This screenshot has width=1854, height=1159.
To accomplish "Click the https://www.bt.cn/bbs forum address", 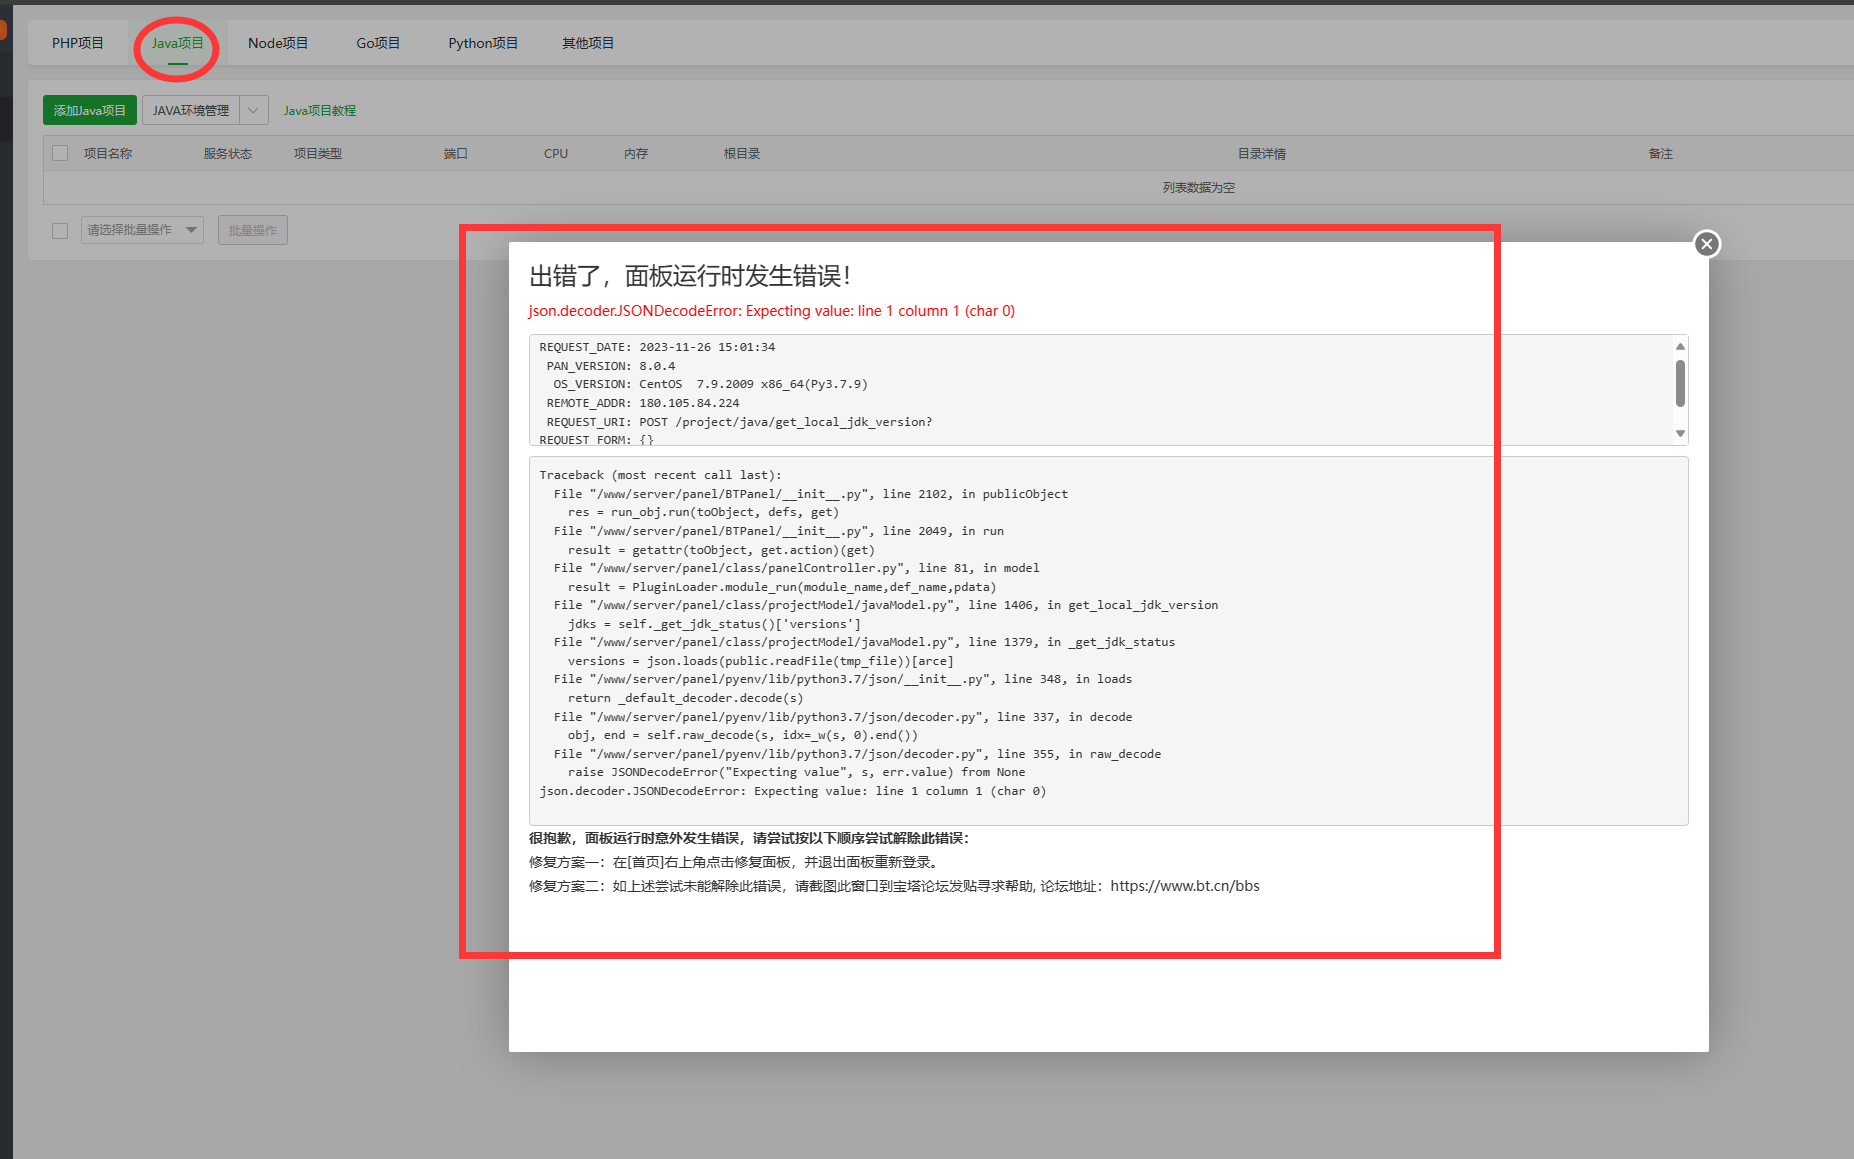I will pyautogui.click(x=1185, y=886).
